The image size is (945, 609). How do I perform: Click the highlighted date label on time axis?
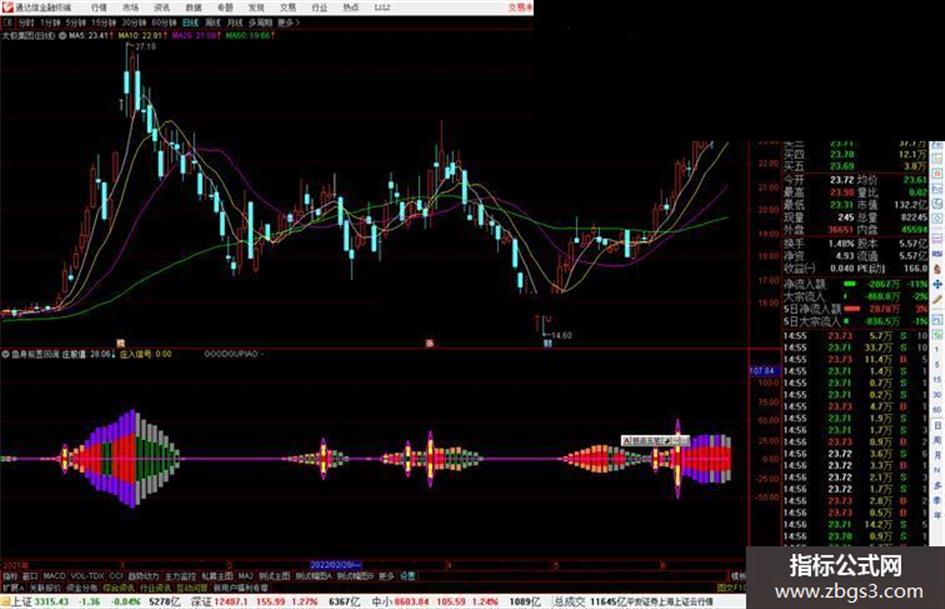point(335,565)
